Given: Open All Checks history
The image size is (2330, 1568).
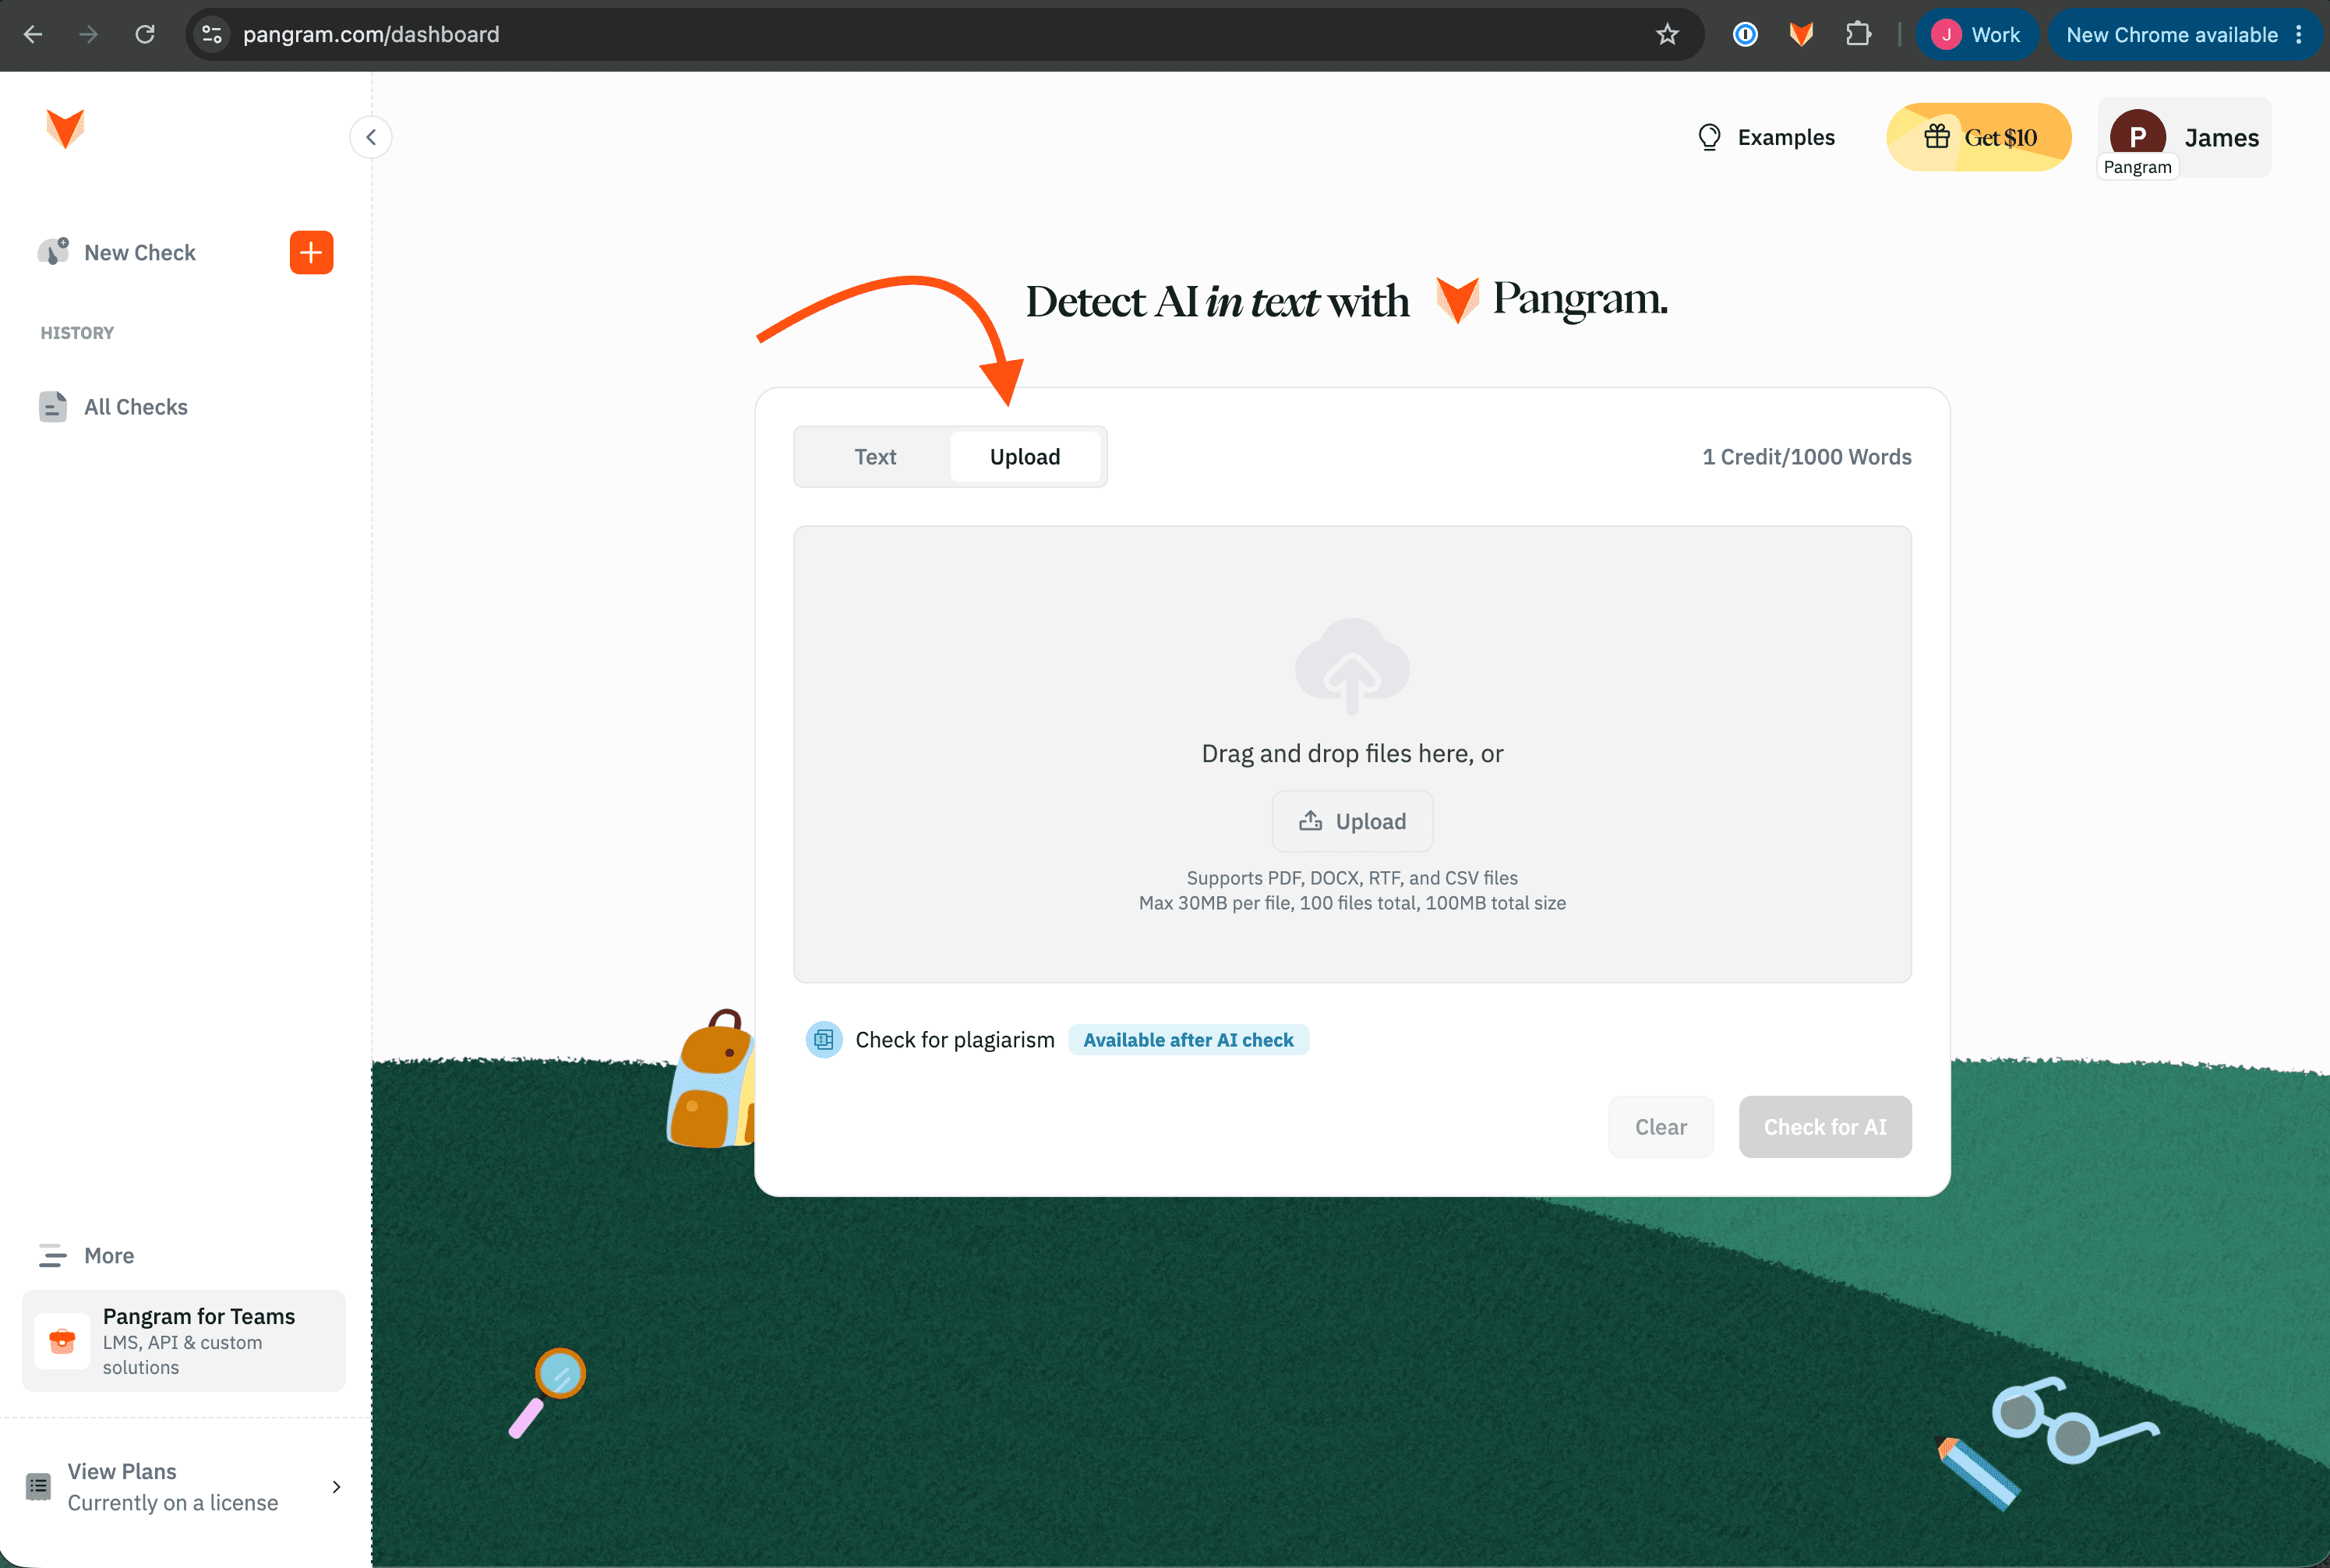Looking at the screenshot, I should (x=136, y=407).
